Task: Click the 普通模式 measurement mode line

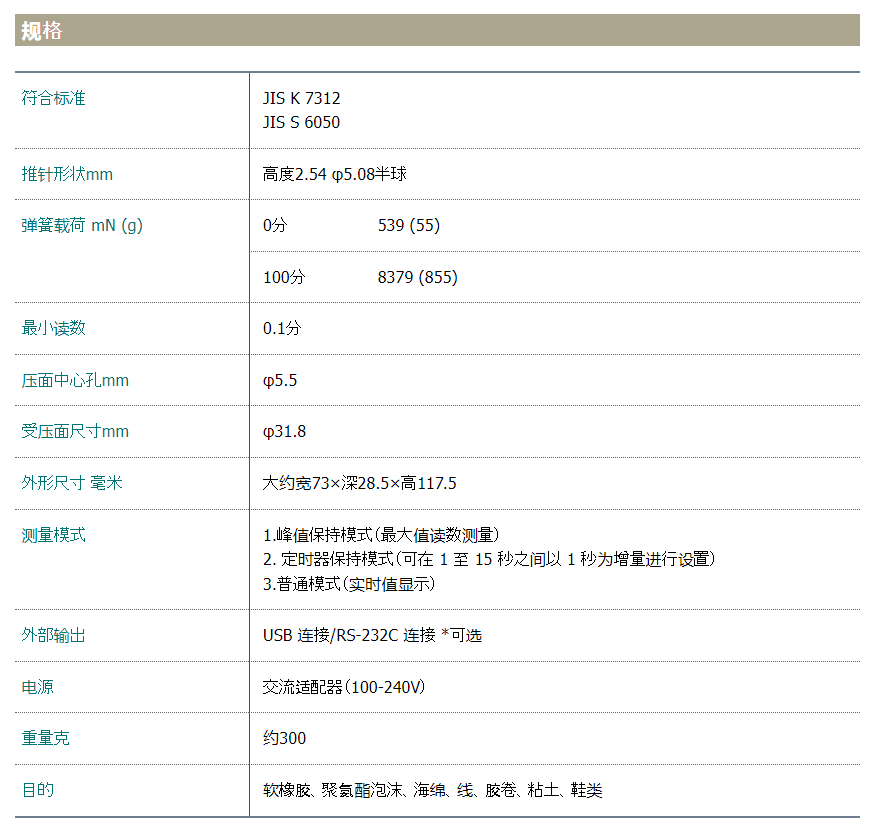Action: (348, 584)
